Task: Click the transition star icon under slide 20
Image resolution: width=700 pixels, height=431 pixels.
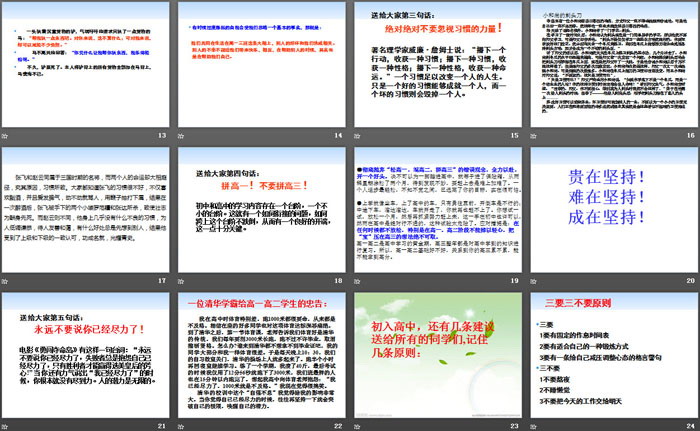Action: pyautogui.click(x=533, y=281)
